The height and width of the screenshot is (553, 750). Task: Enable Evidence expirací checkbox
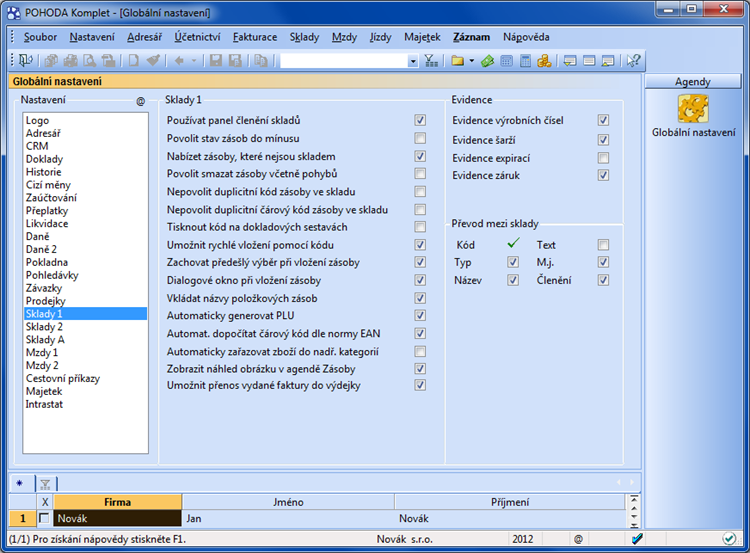[603, 158]
